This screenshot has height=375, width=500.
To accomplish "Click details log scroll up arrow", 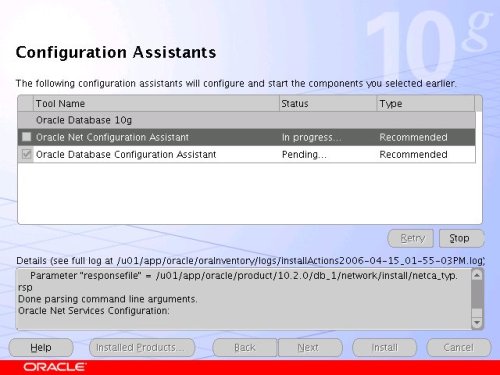I will (477, 275).
